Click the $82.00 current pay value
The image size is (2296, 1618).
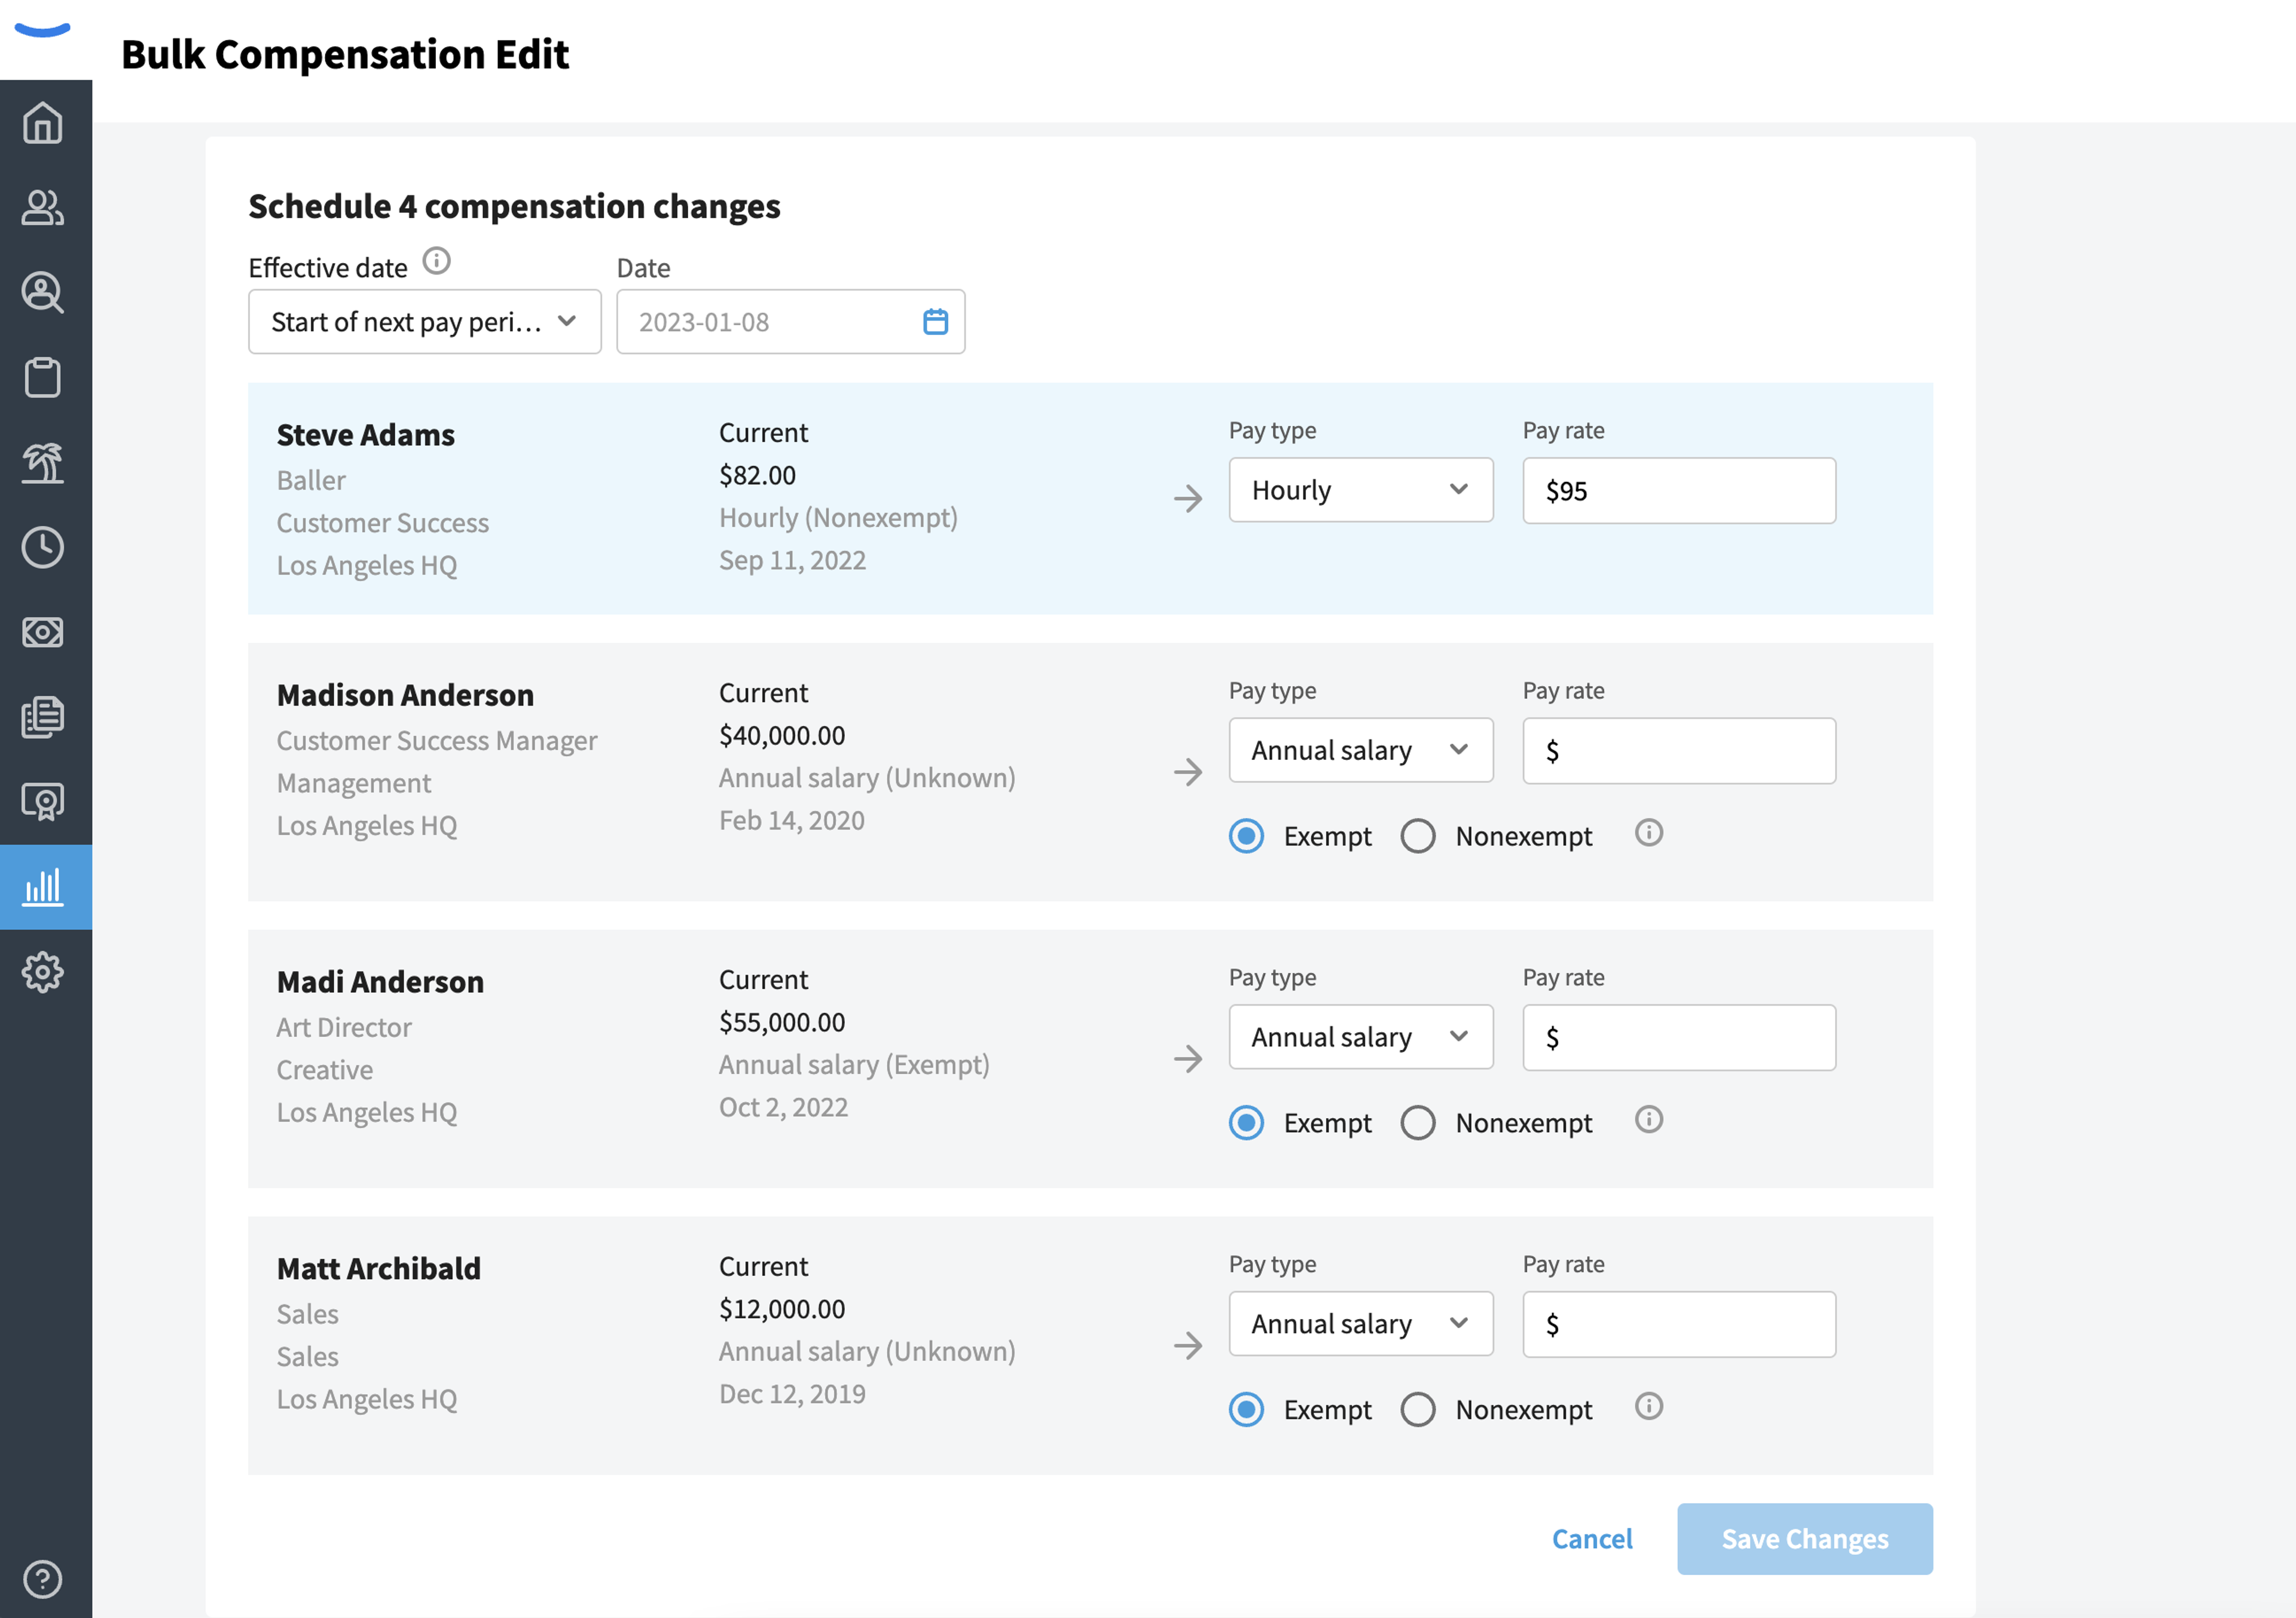pyautogui.click(x=758, y=475)
